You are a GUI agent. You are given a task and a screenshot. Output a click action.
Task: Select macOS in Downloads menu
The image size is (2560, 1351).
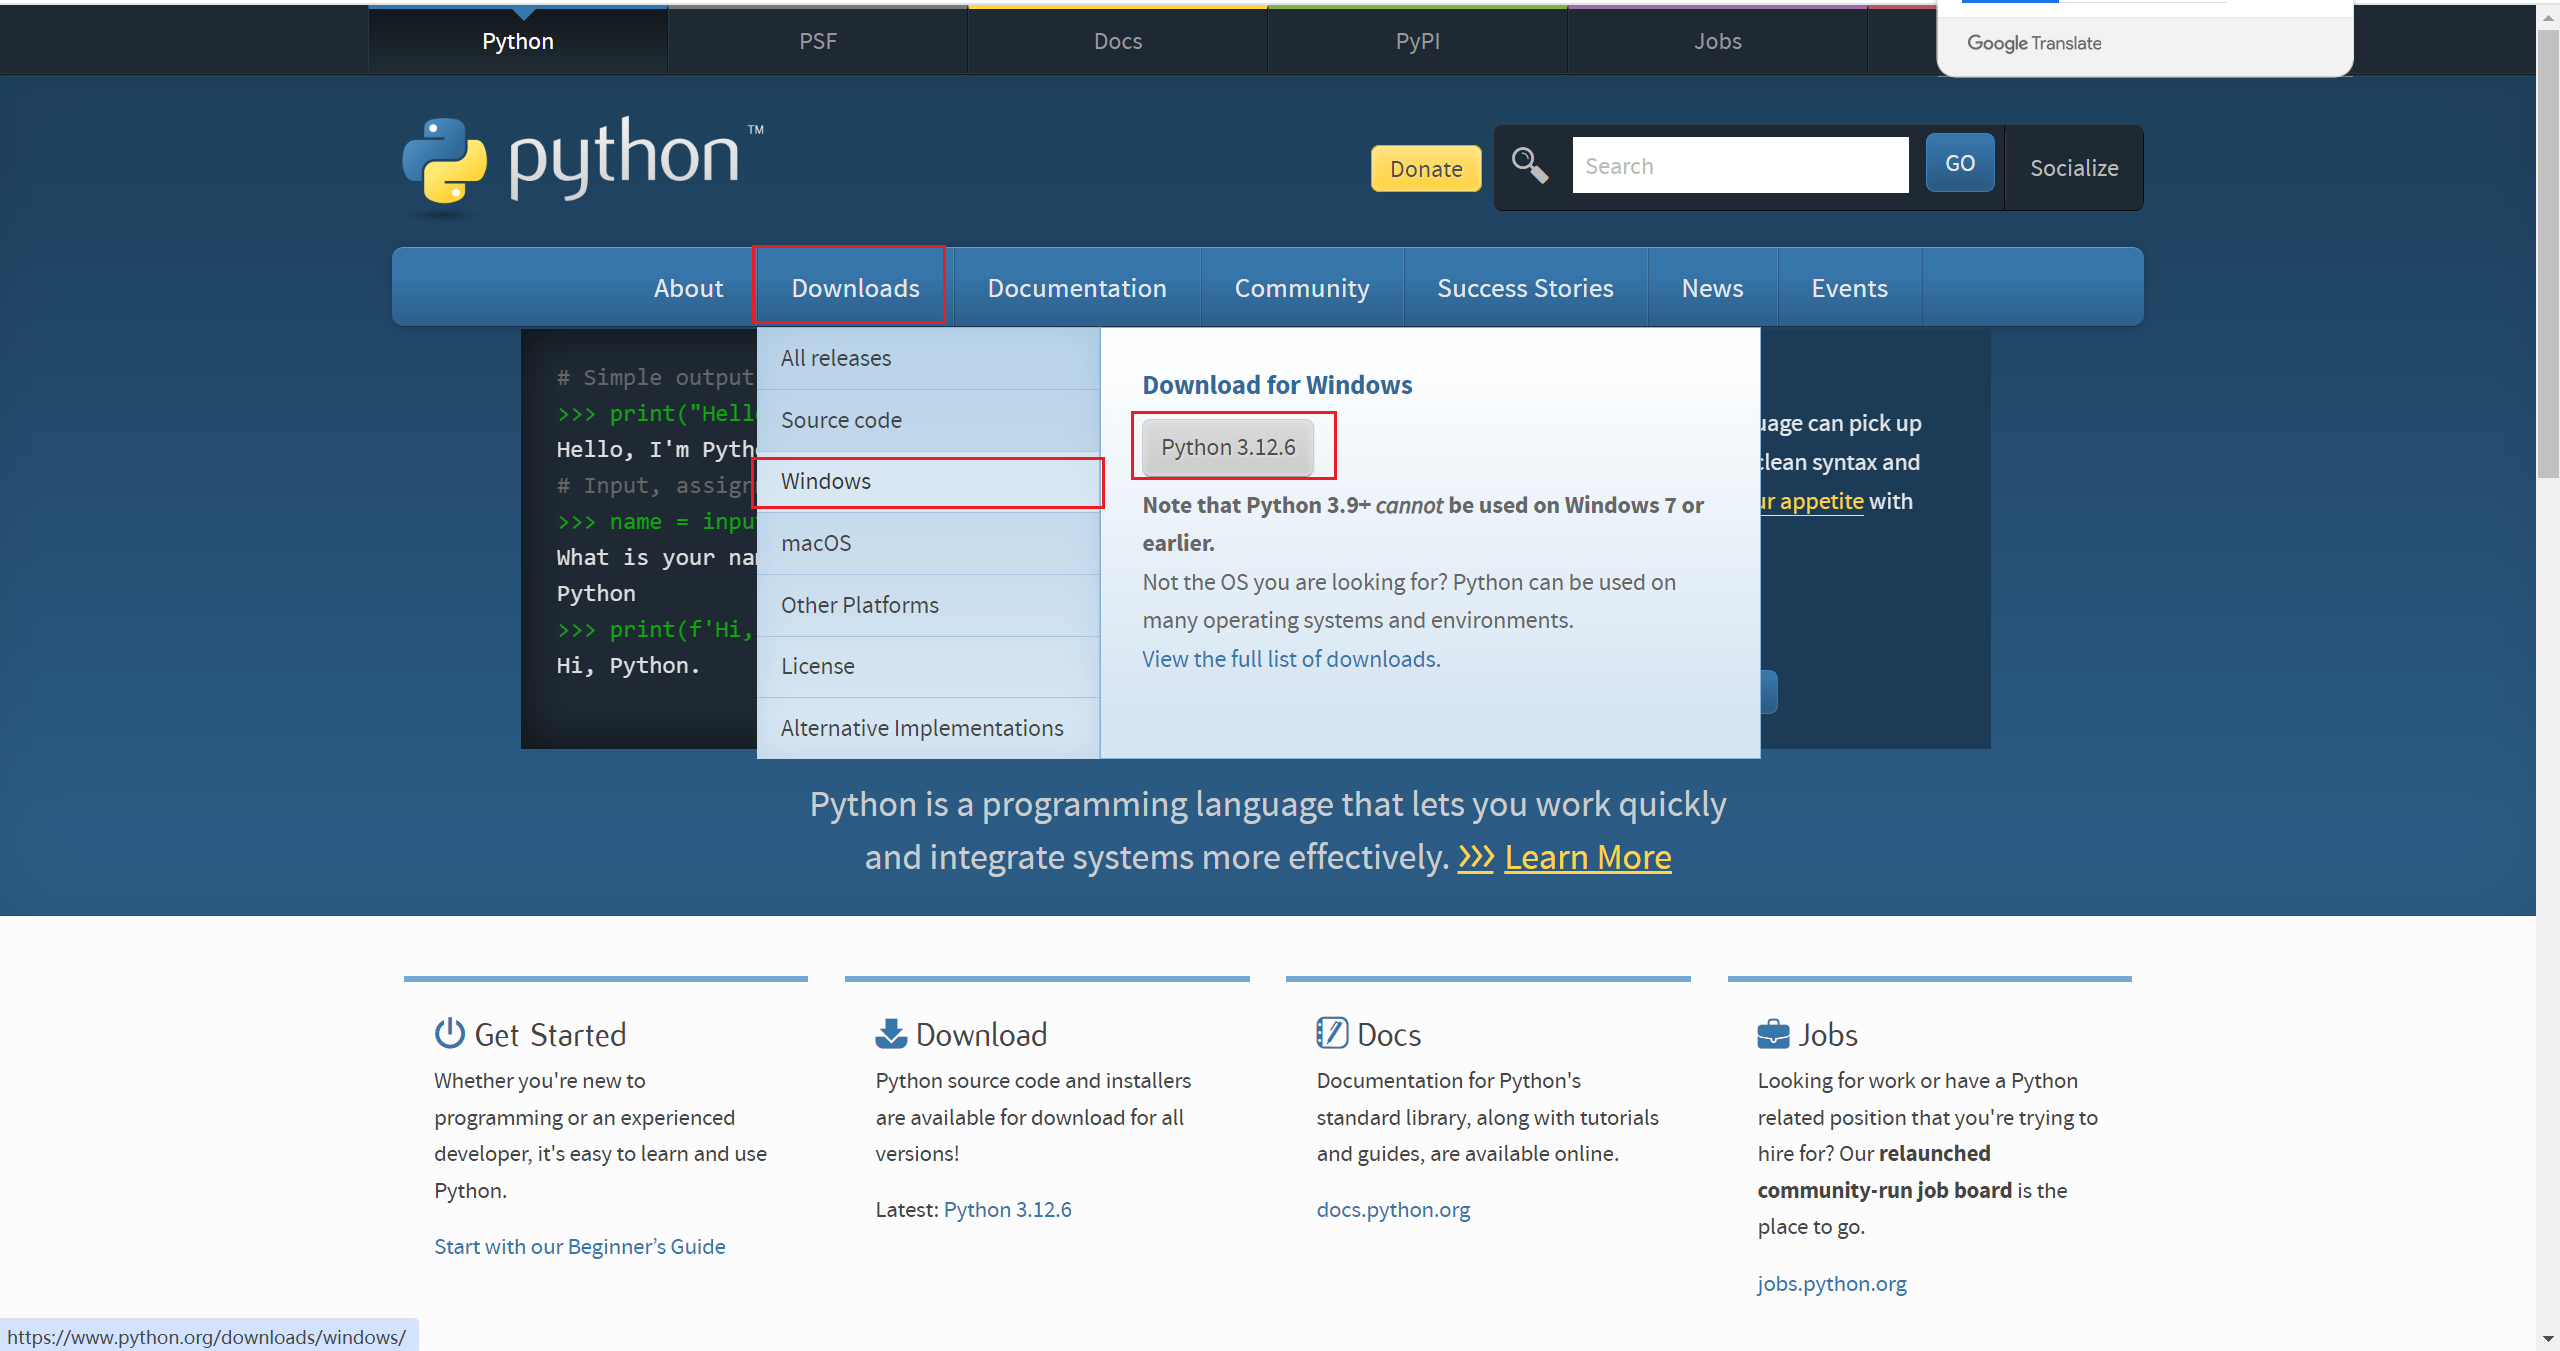click(x=928, y=543)
